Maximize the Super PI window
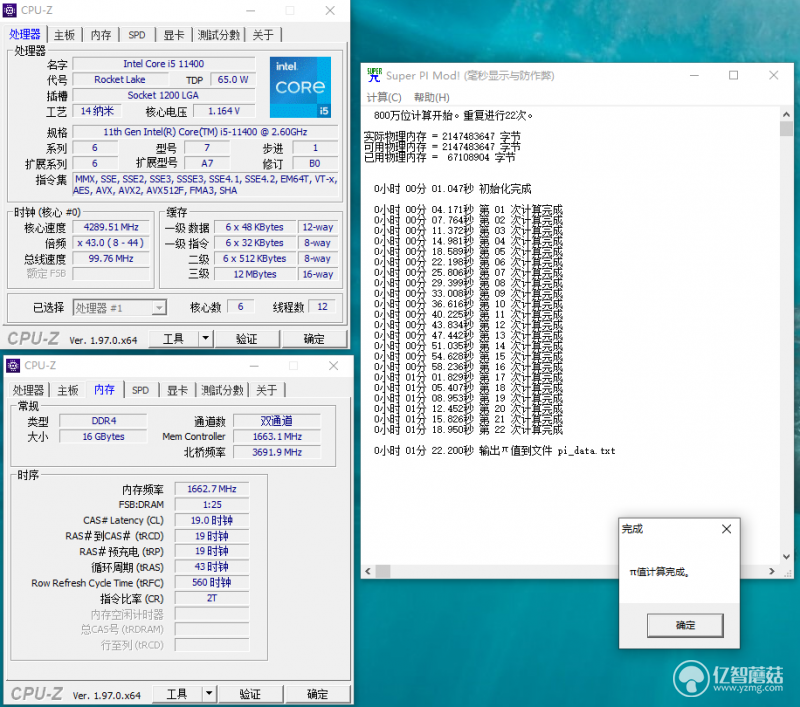The height and width of the screenshot is (707, 800). [733, 75]
